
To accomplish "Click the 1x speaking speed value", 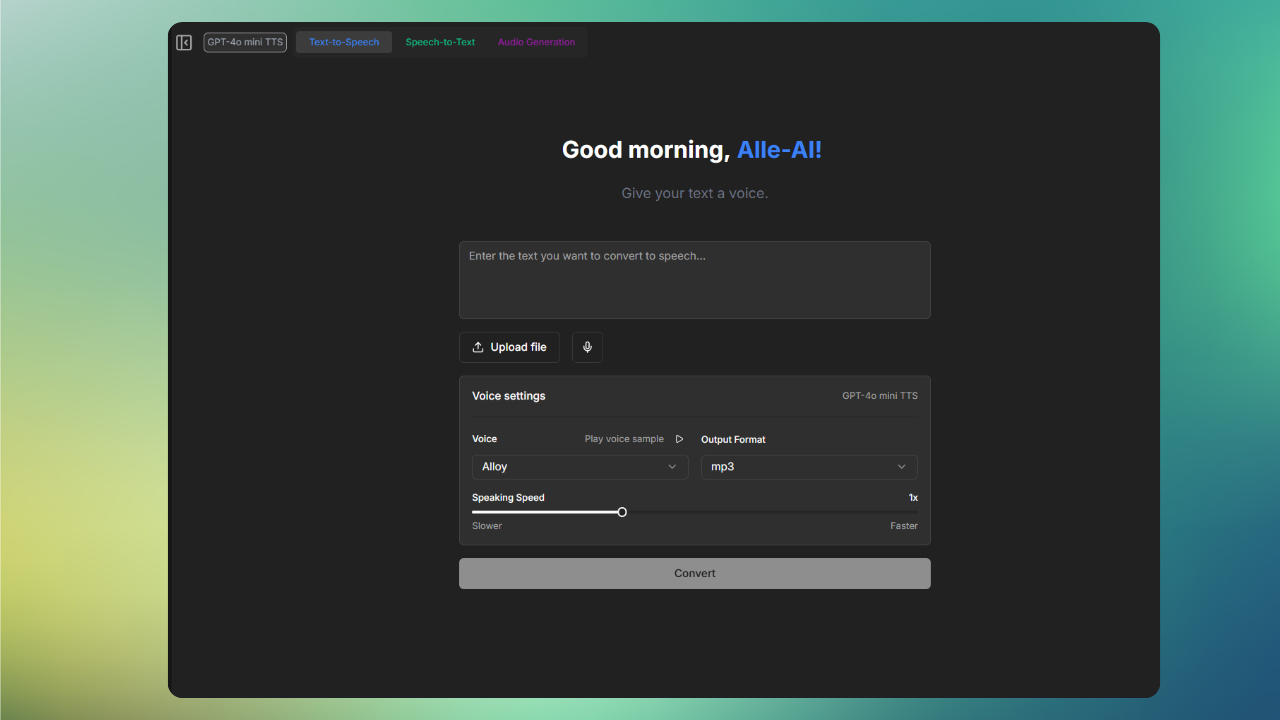I will (x=912, y=498).
